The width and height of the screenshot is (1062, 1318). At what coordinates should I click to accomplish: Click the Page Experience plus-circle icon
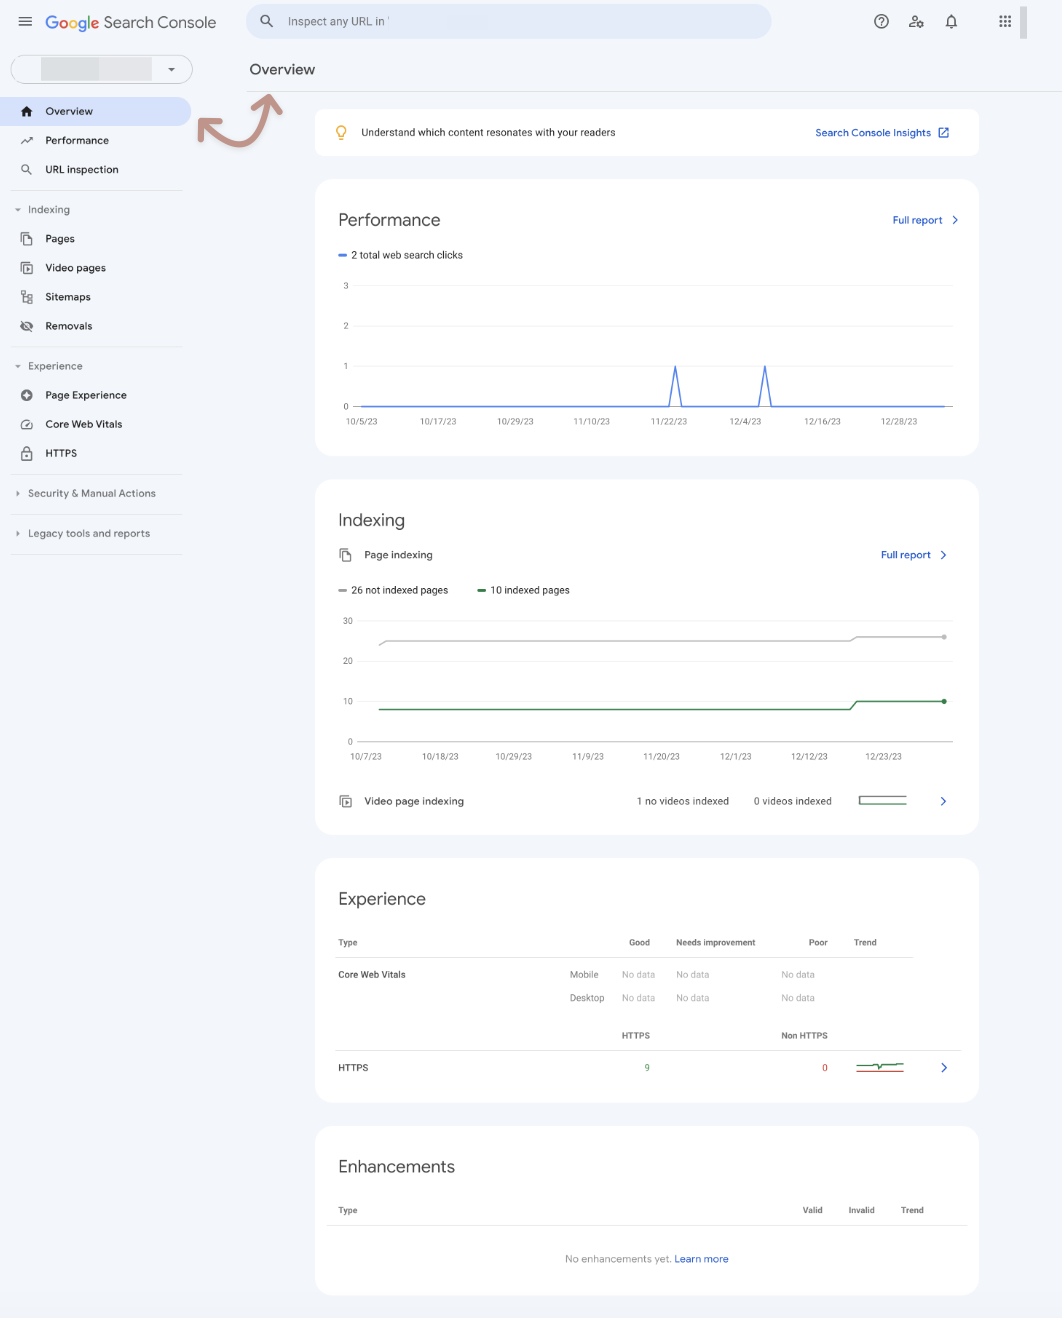[27, 395]
